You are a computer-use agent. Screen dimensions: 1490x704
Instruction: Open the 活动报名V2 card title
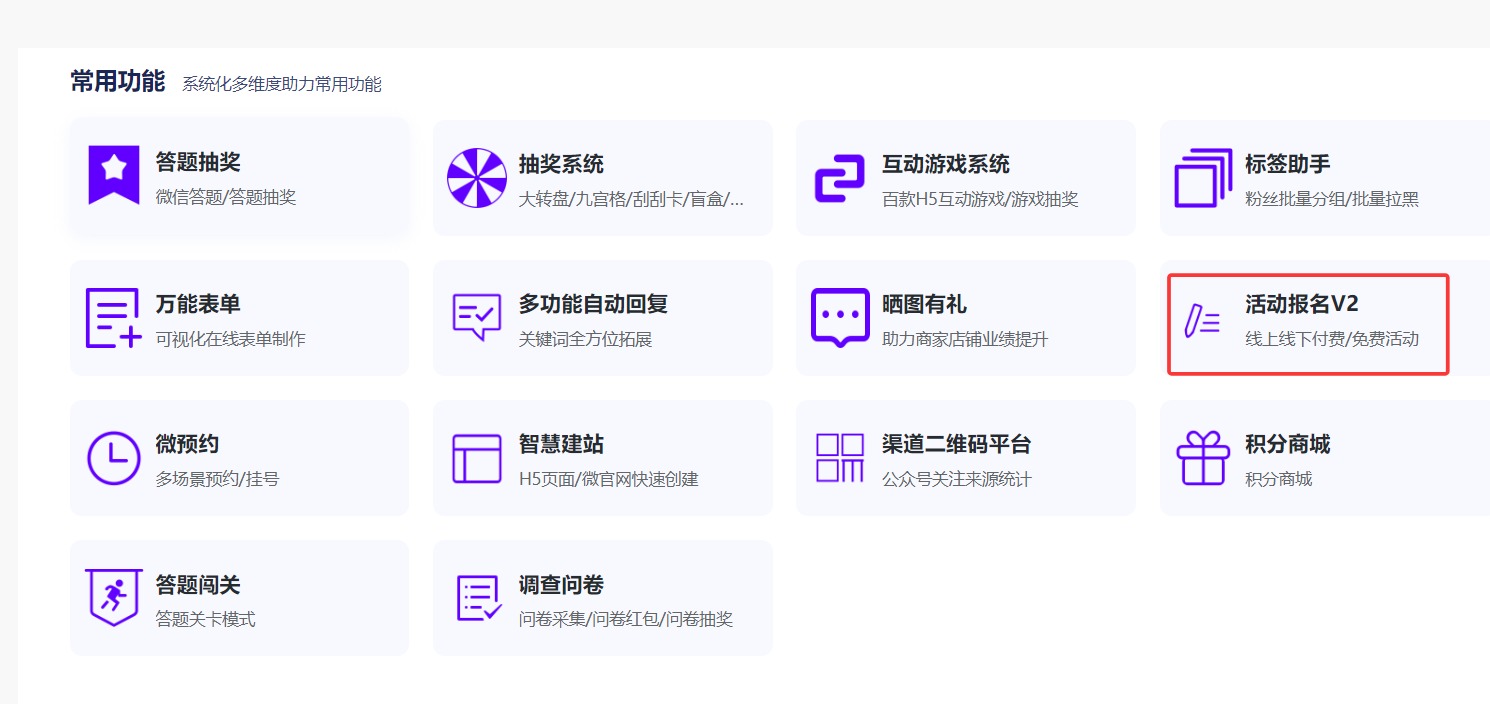(x=1301, y=304)
